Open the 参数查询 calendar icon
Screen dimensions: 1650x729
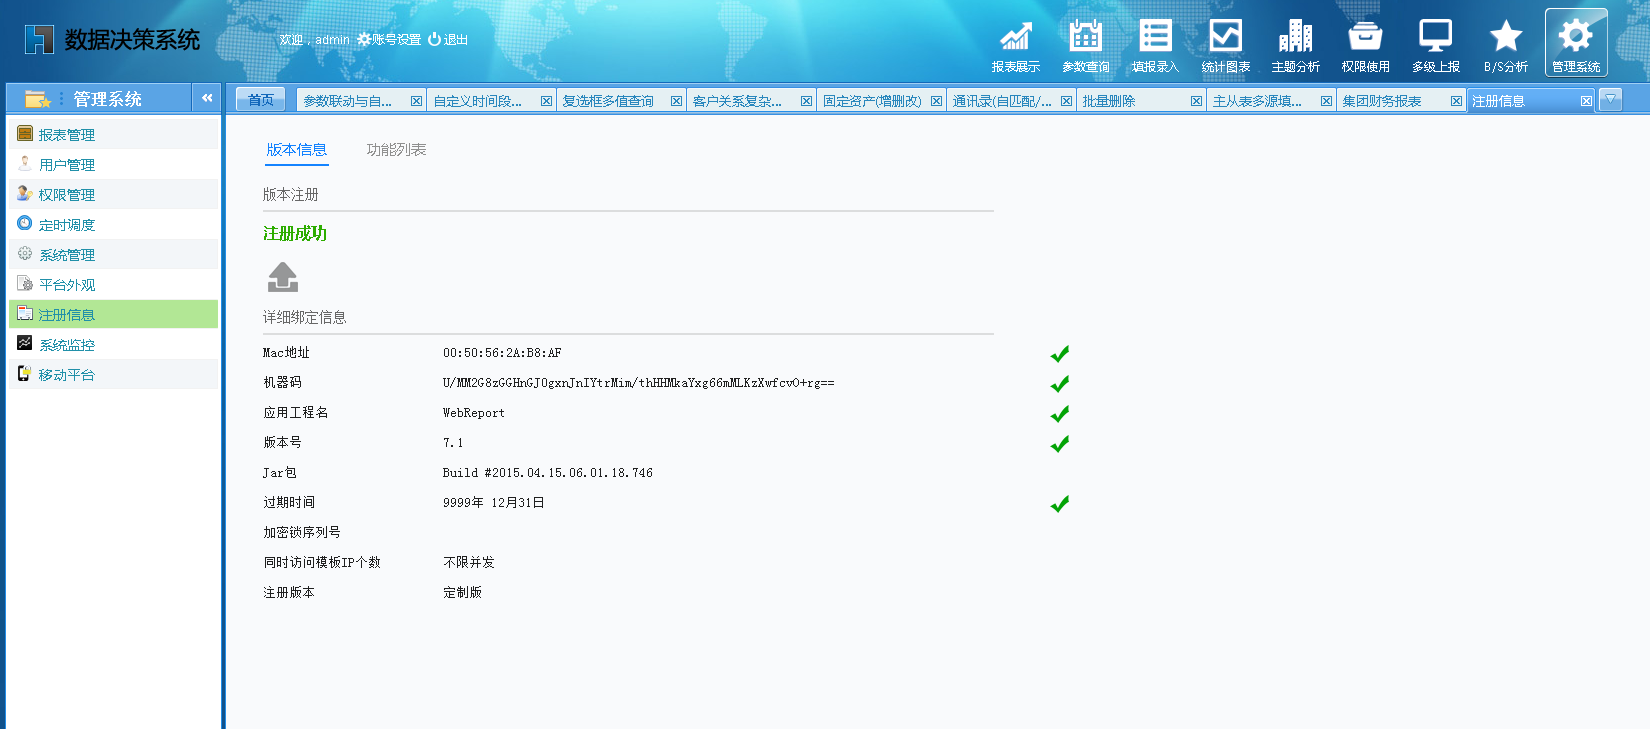click(1086, 45)
